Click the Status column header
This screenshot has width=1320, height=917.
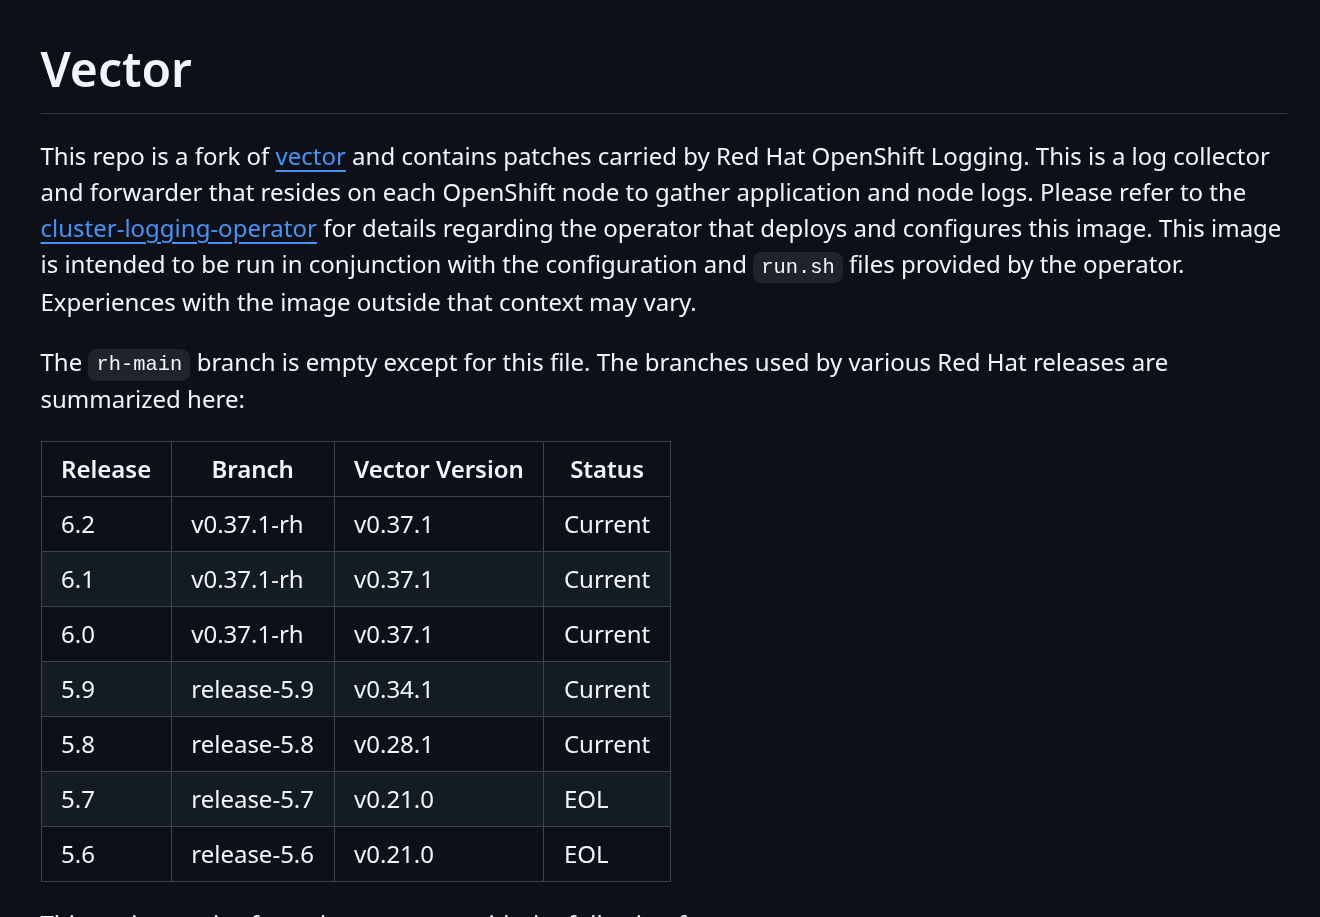coord(606,470)
